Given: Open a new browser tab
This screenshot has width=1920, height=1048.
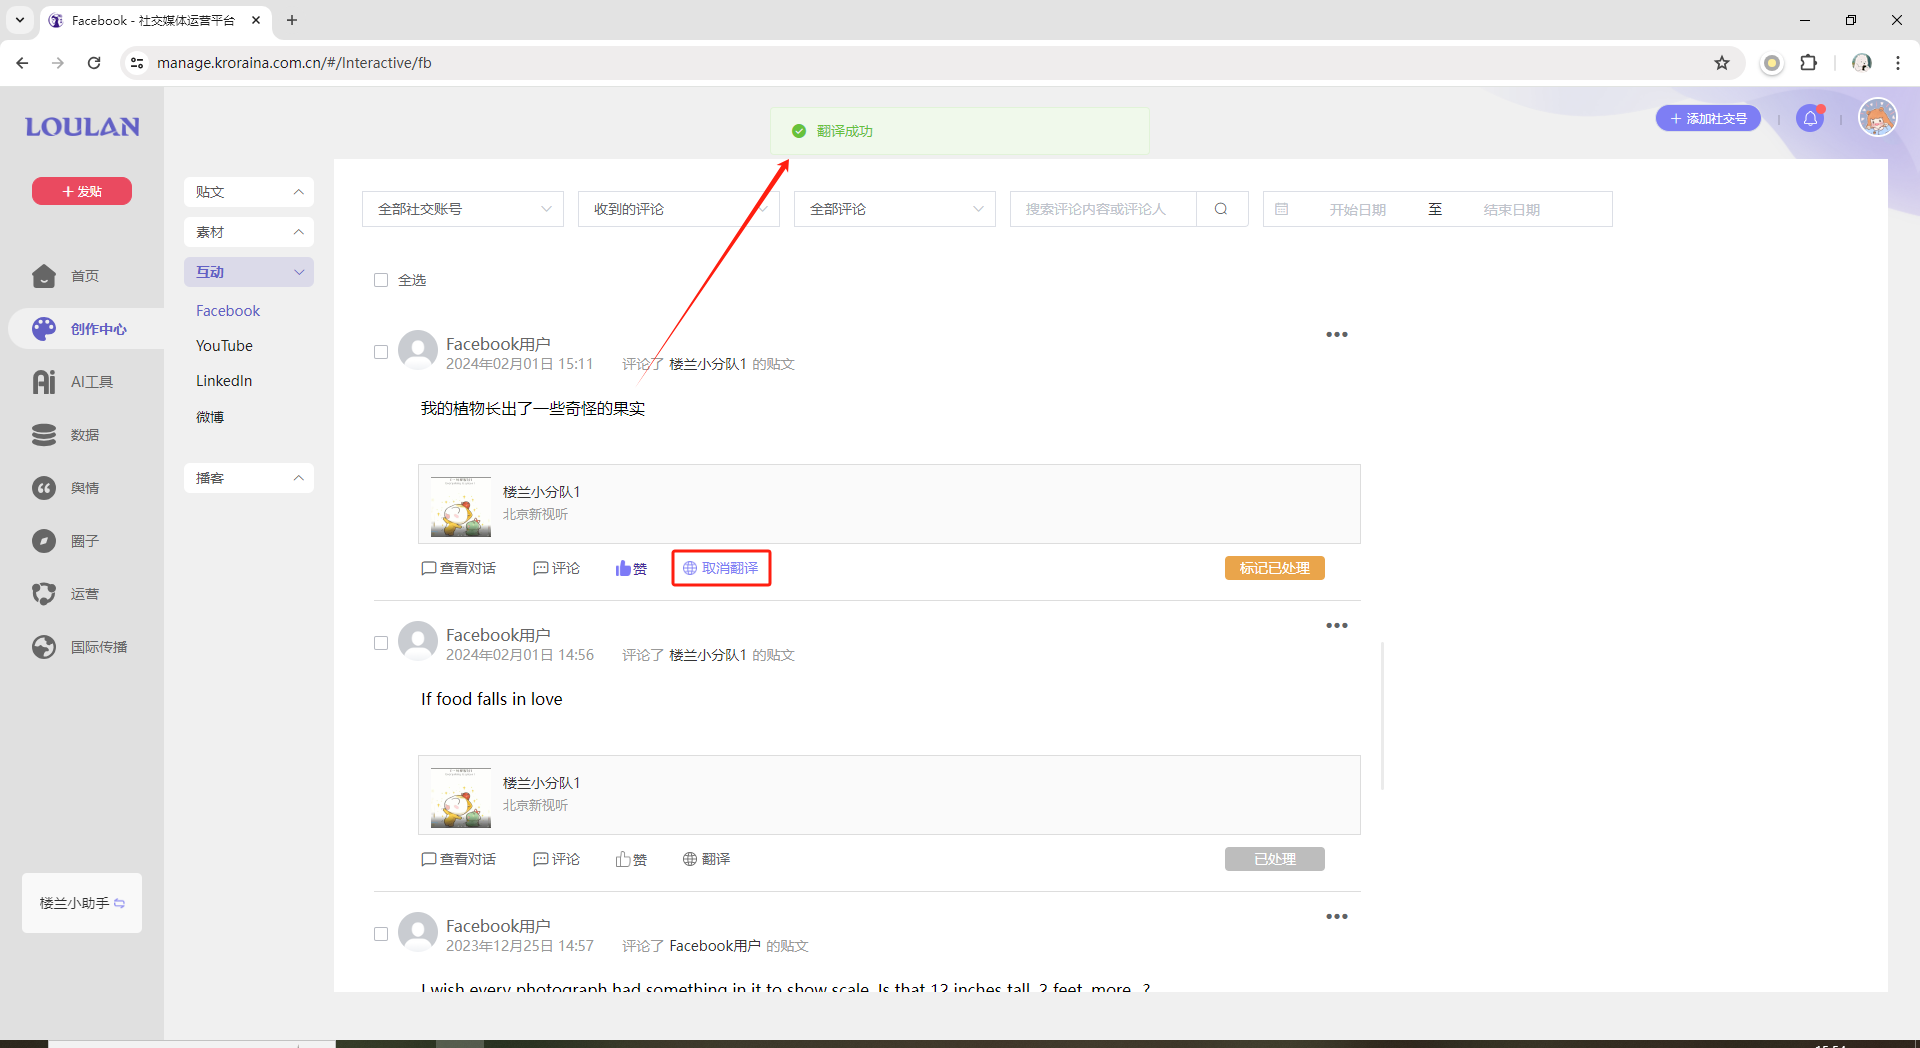Looking at the screenshot, I should point(292,20).
